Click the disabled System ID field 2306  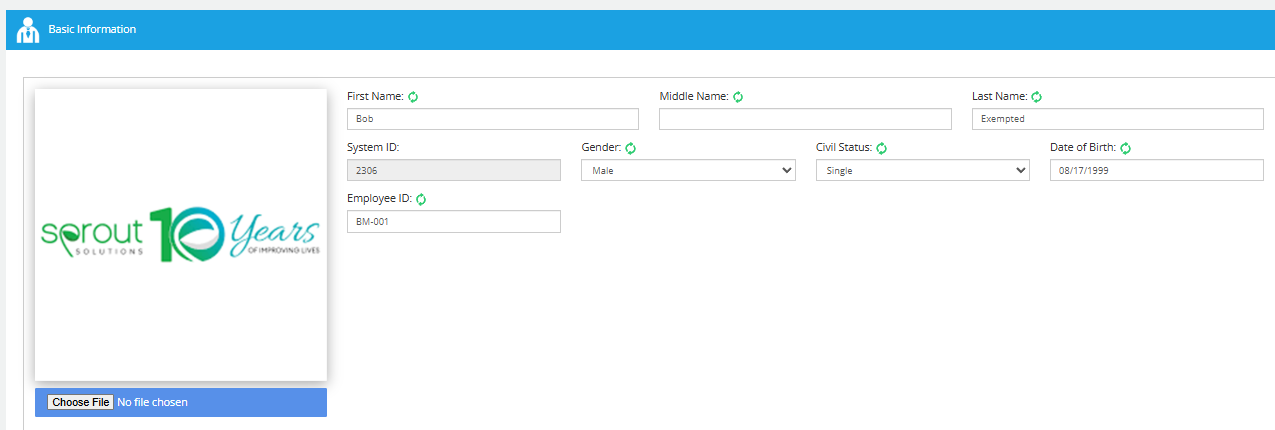click(x=454, y=170)
